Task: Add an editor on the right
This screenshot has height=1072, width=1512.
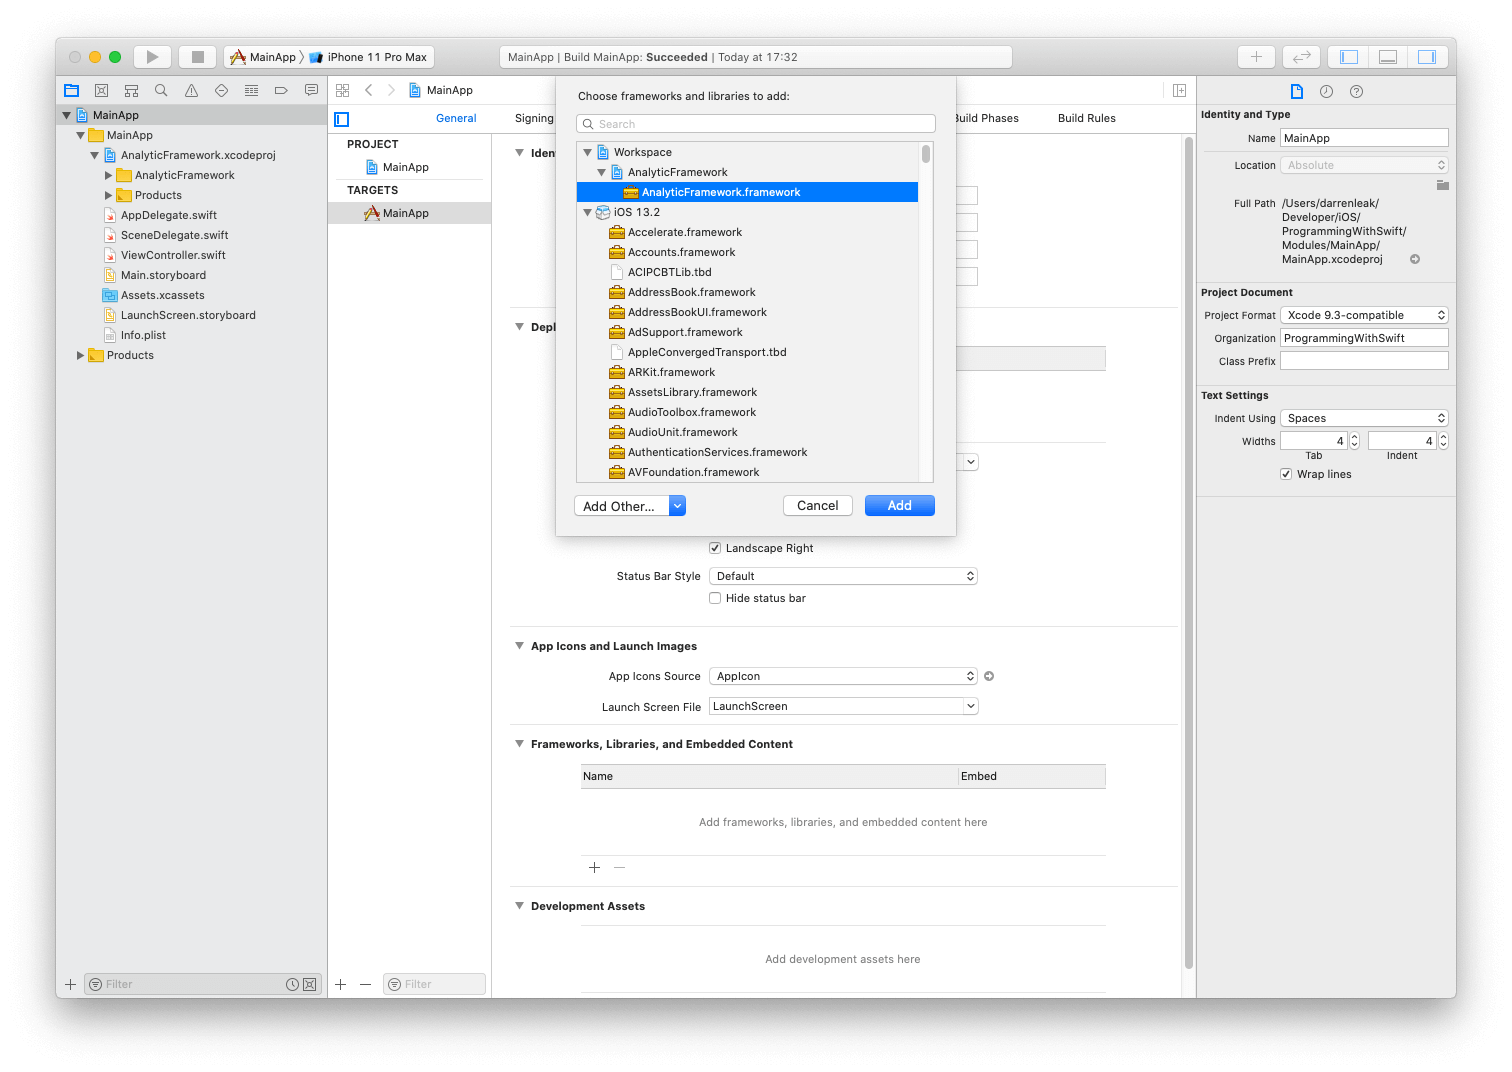Action: pyautogui.click(x=1179, y=90)
